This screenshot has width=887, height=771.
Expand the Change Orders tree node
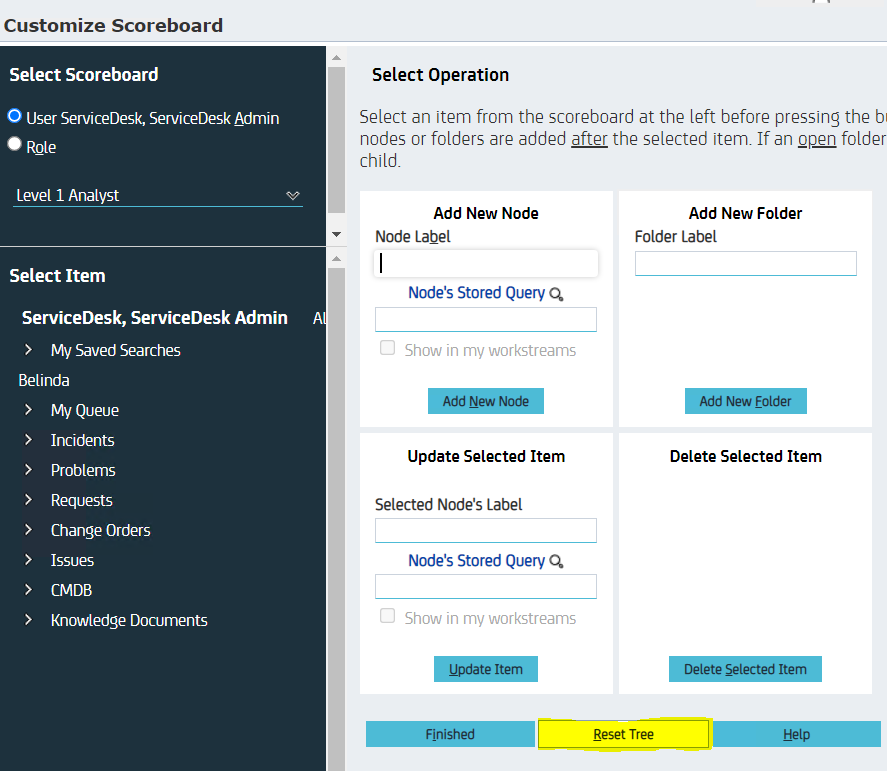(29, 530)
